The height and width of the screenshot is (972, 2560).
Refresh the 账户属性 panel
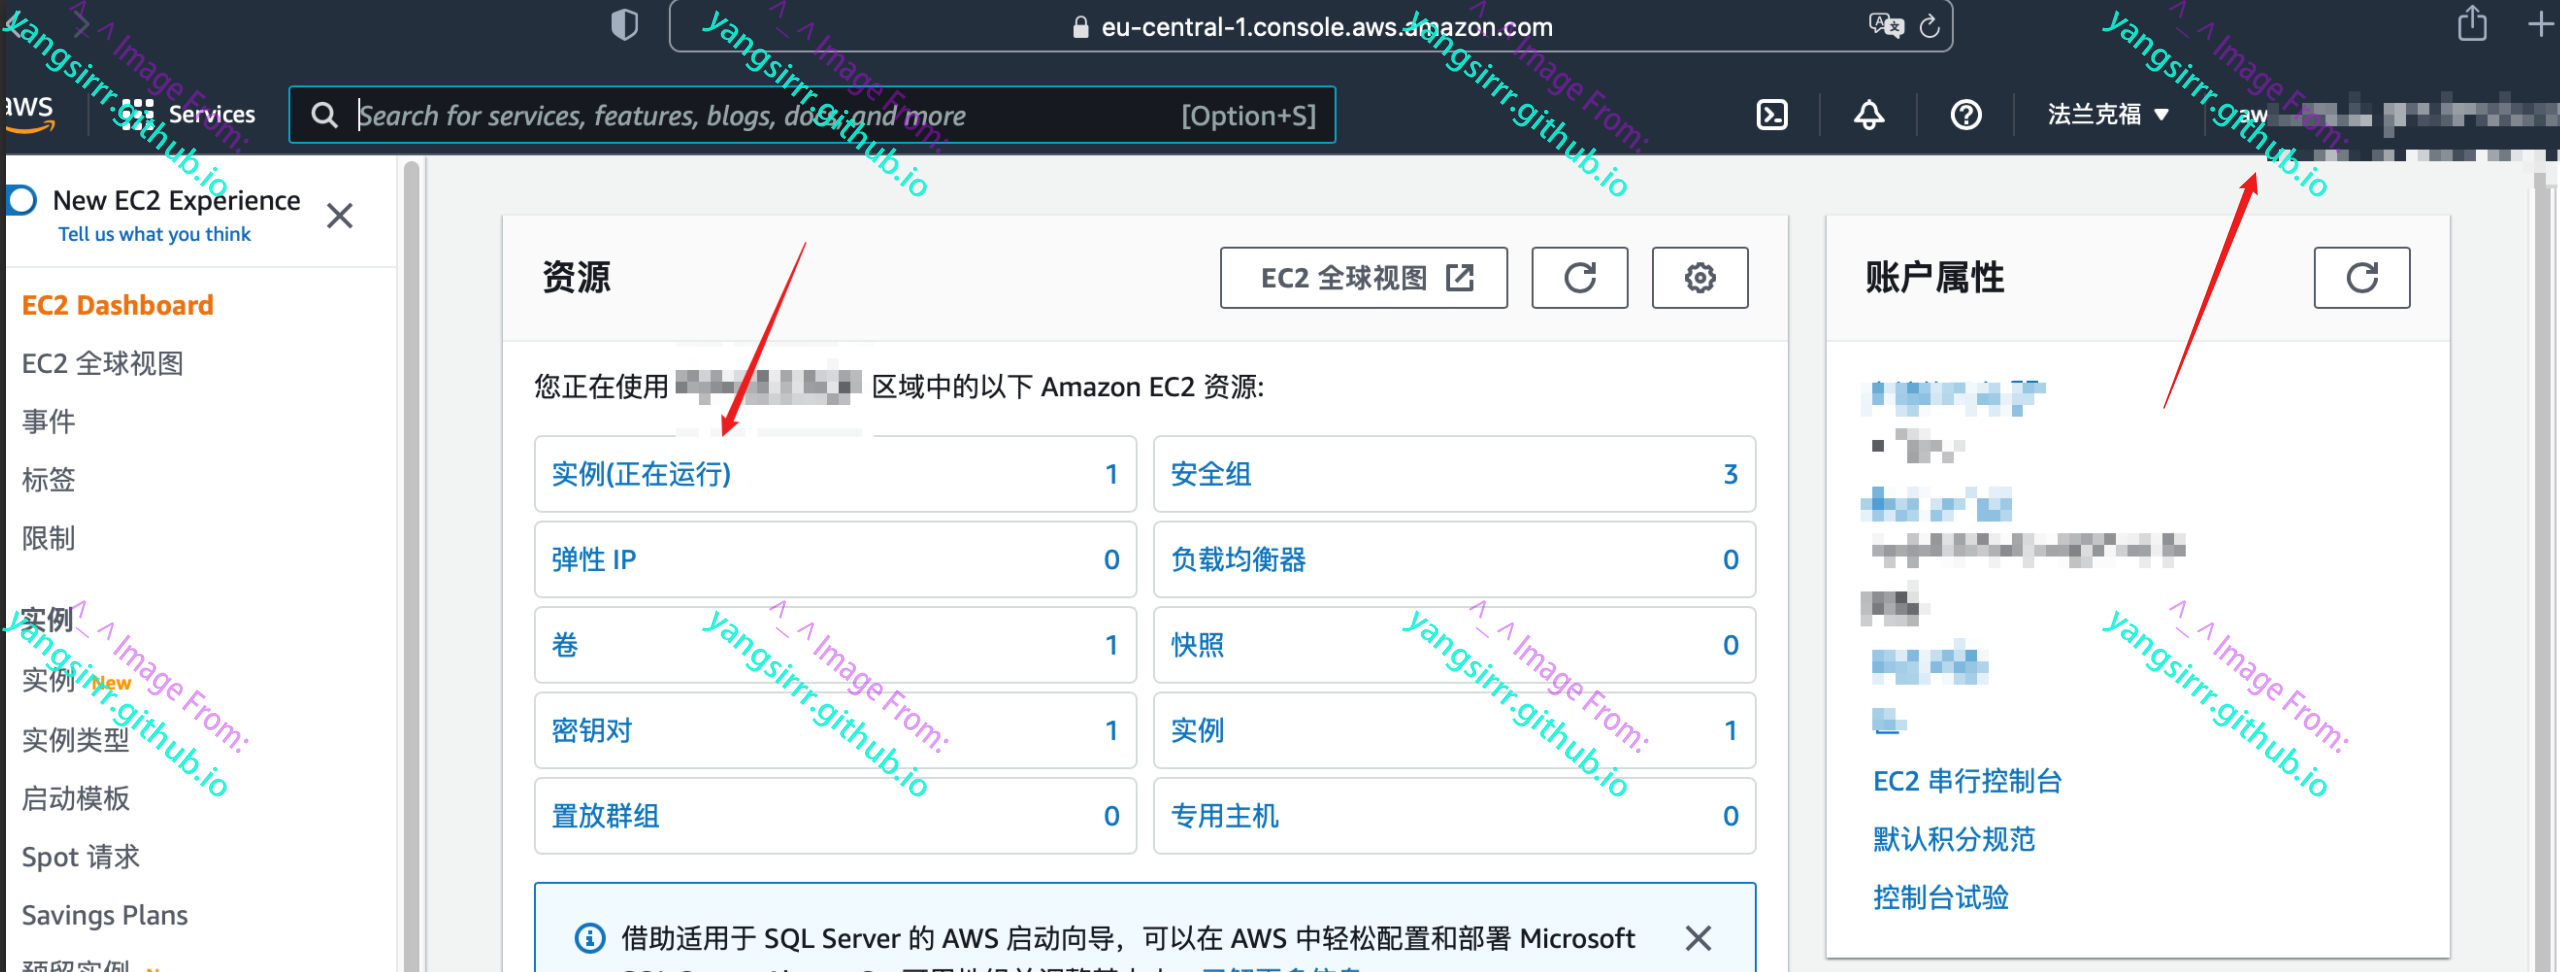tap(2362, 277)
